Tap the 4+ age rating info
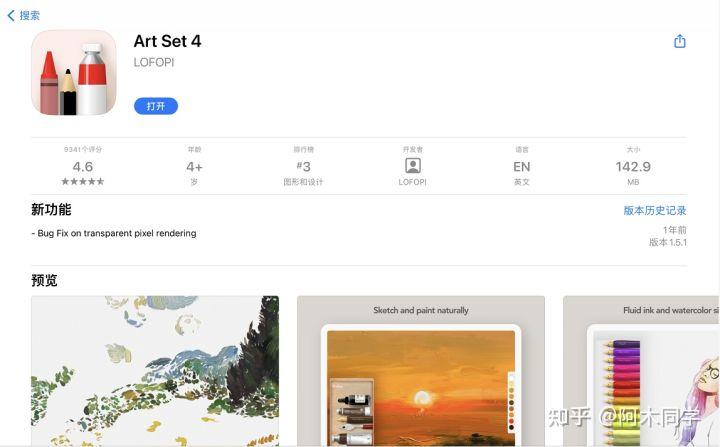 click(x=194, y=166)
